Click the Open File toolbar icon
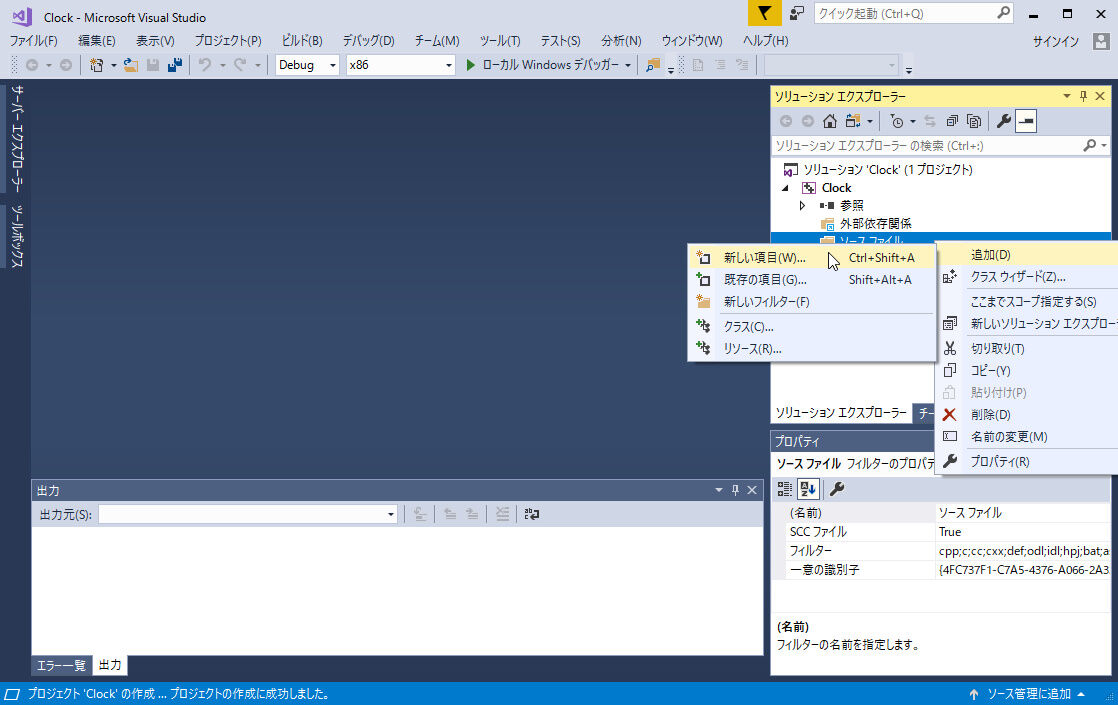This screenshot has width=1118, height=705. (130, 65)
